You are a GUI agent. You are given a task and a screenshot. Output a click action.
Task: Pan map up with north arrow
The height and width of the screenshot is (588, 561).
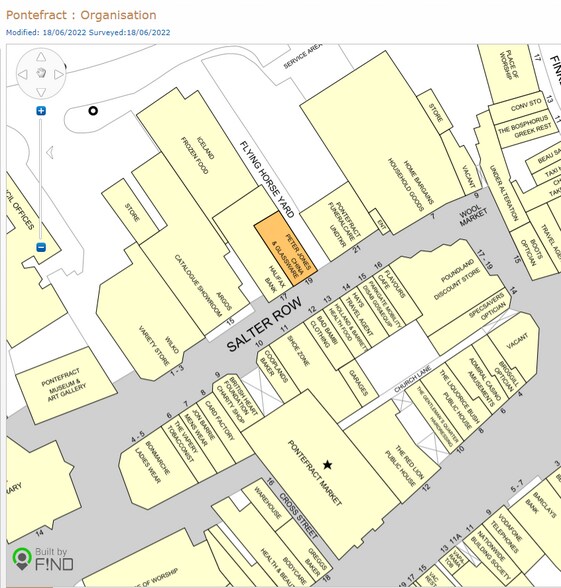click(x=41, y=57)
